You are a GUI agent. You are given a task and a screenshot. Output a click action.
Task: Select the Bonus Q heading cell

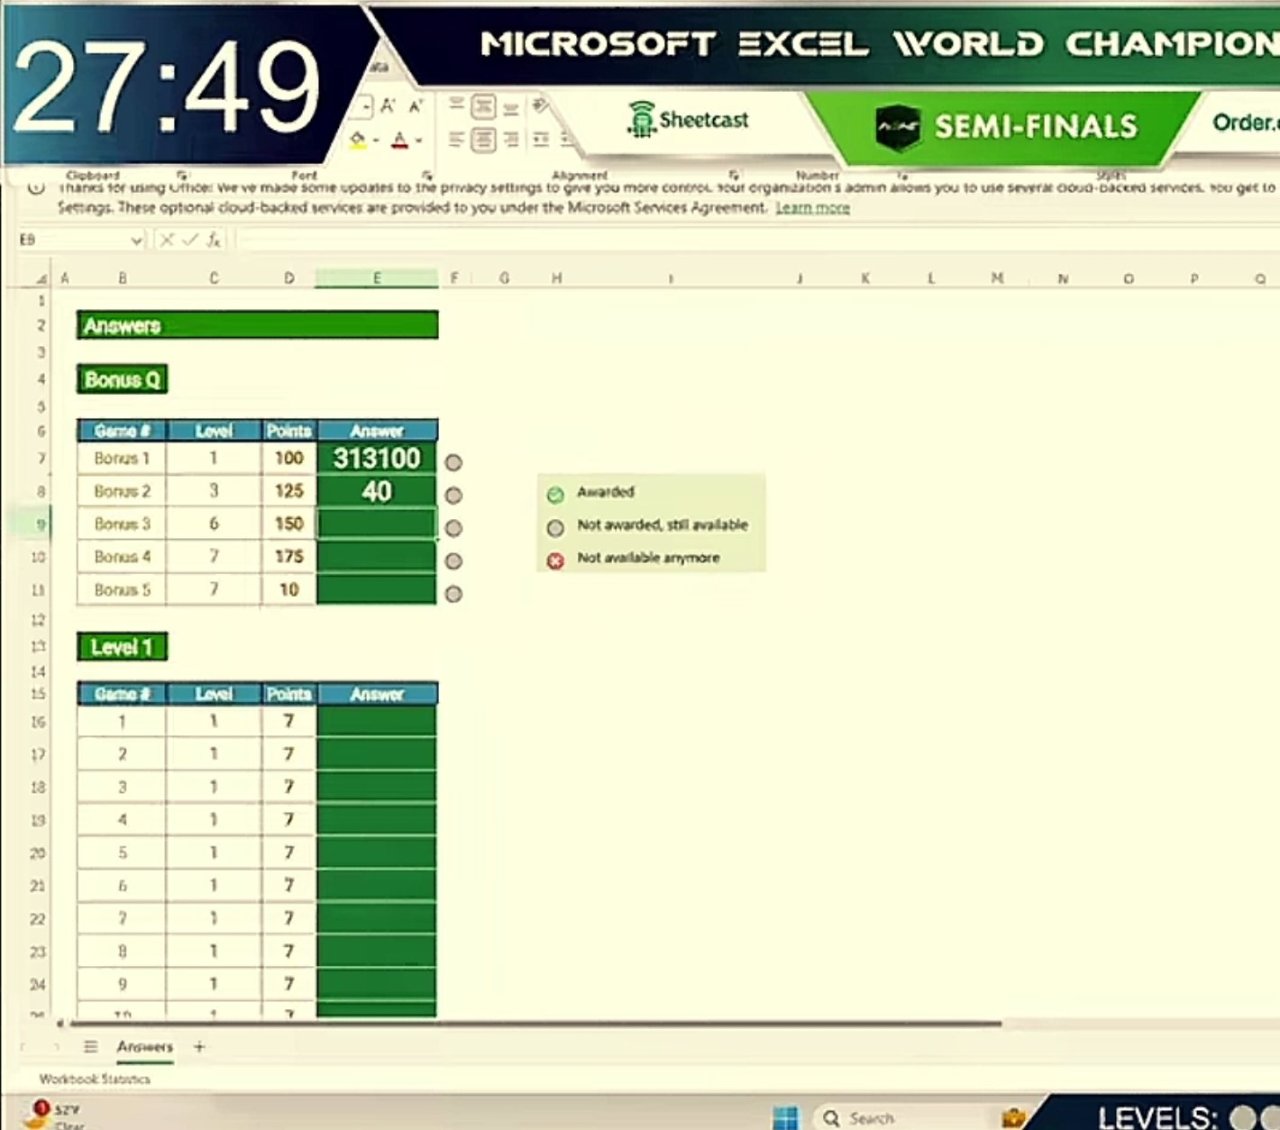click(x=122, y=379)
